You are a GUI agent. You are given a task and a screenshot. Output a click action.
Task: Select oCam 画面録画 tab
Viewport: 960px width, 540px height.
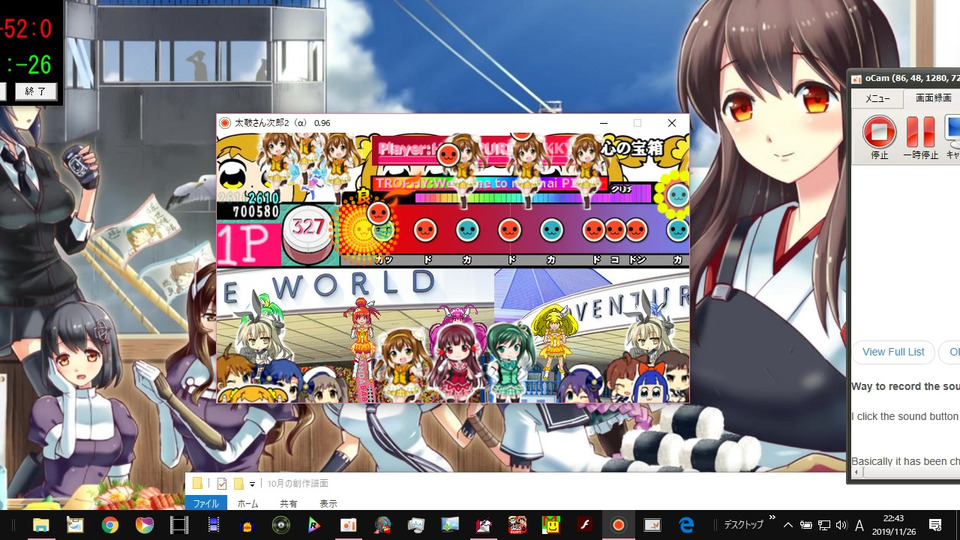[x=933, y=98]
